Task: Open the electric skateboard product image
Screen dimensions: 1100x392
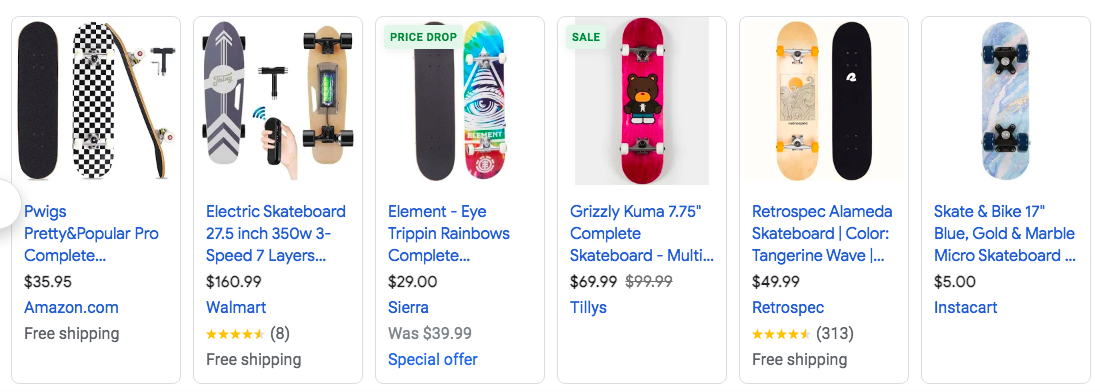Action: (x=278, y=101)
